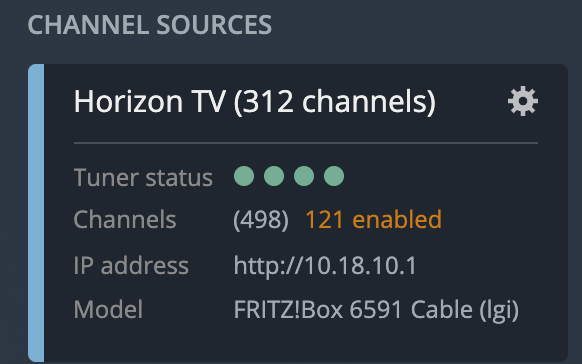Viewport: 582px width, 364px height.
Task: Click the blue accent bar of source card
Action: pyautogui.click(x=36, y=213)
